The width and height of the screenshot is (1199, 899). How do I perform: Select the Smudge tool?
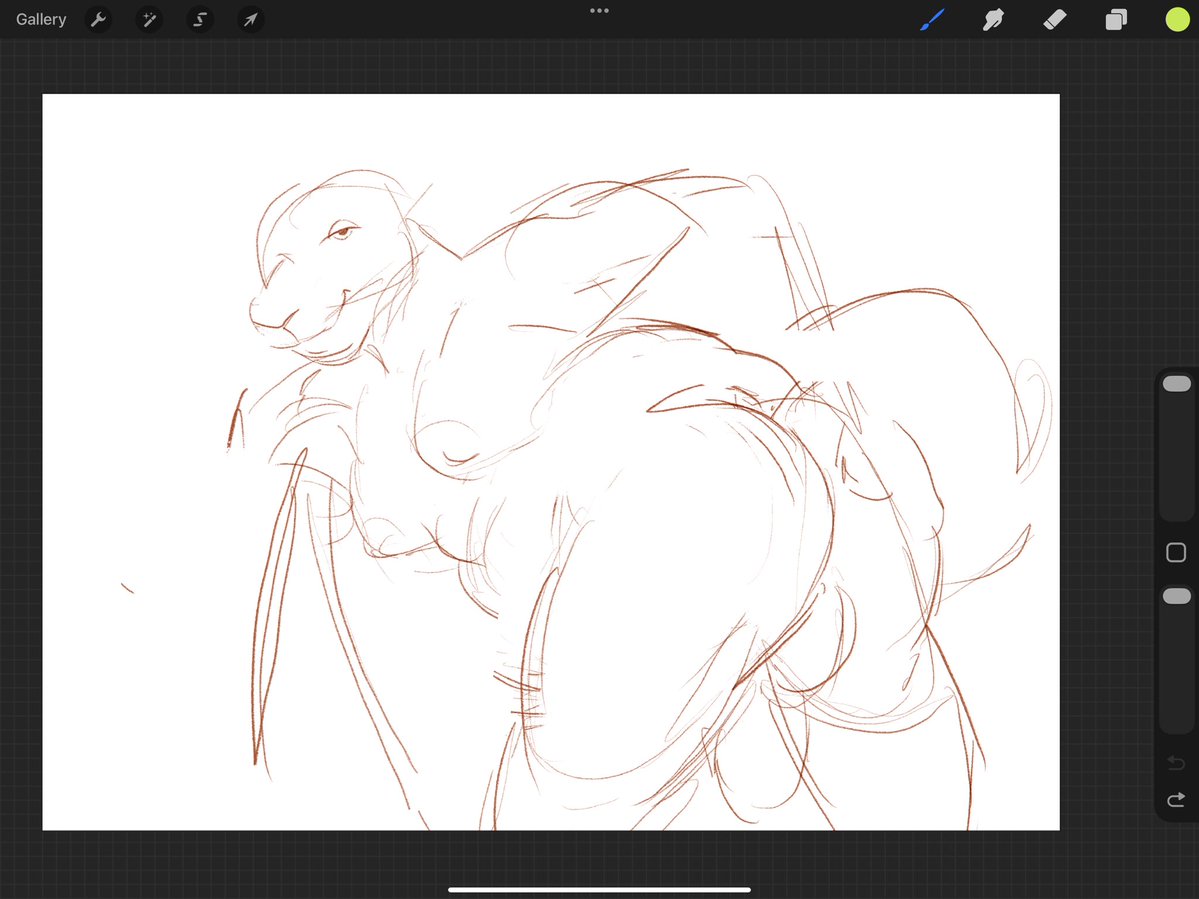click(x=993, y=19)
